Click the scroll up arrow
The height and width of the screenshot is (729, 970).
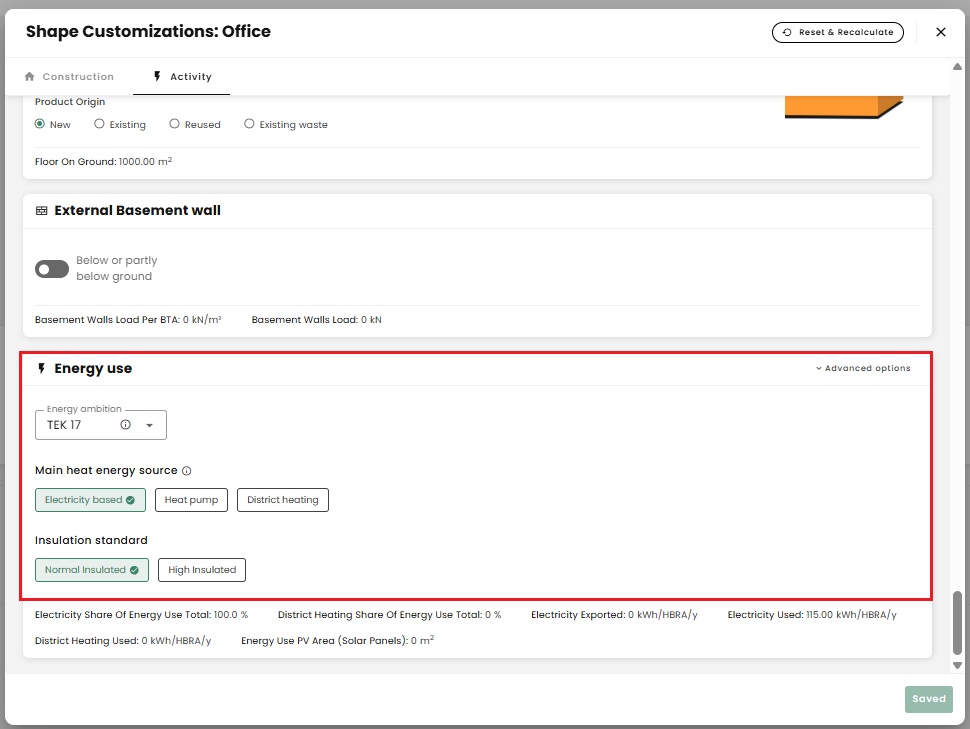tap(957, 67)
